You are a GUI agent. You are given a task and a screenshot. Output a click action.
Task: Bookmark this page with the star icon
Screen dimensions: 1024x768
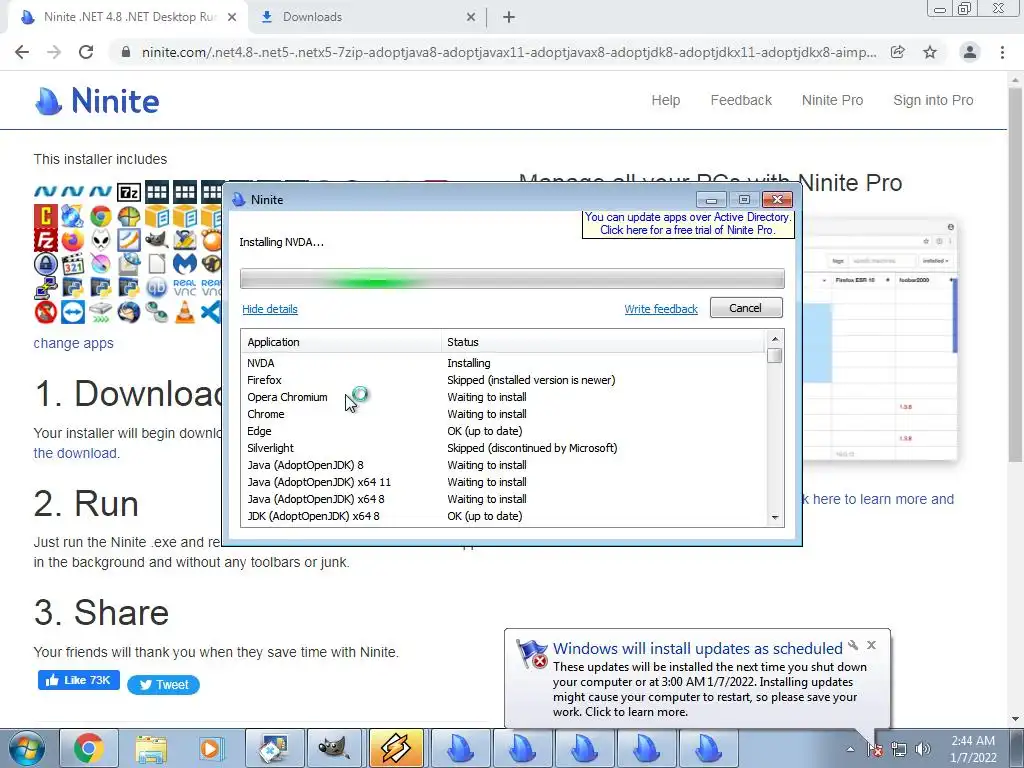point(930,52)
